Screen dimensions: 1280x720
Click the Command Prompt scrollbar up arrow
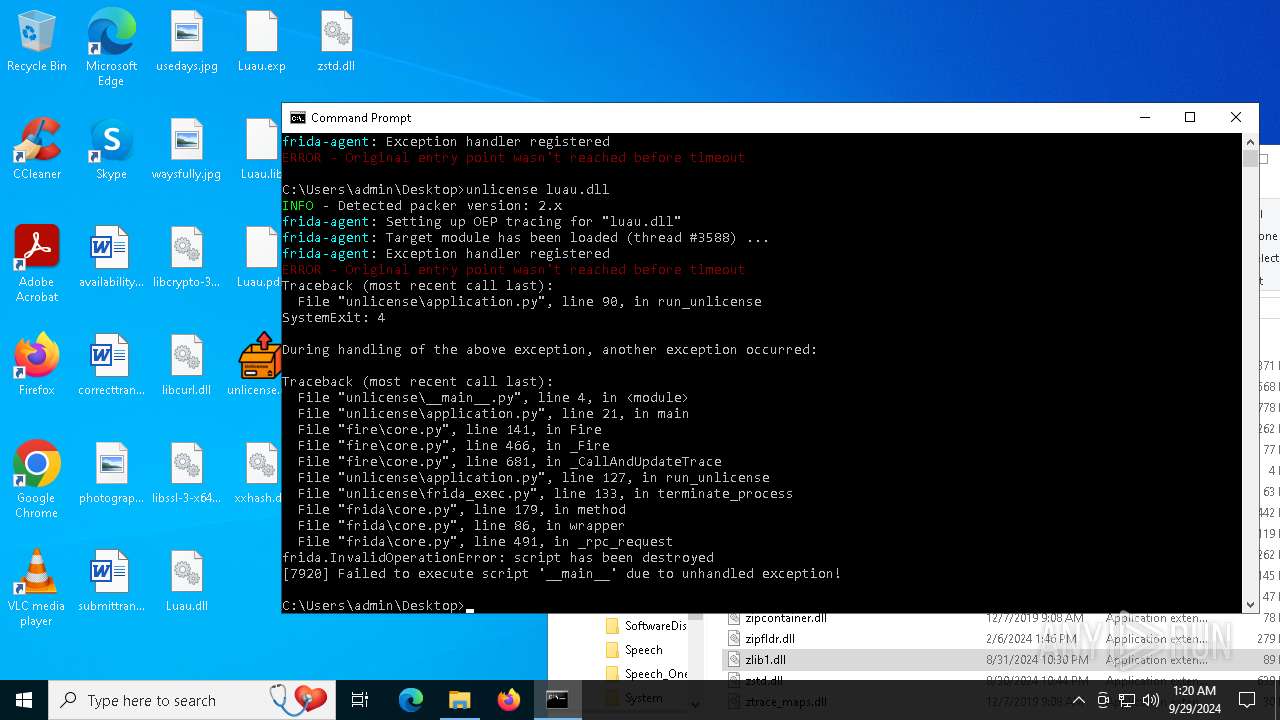click(1250, 142)
